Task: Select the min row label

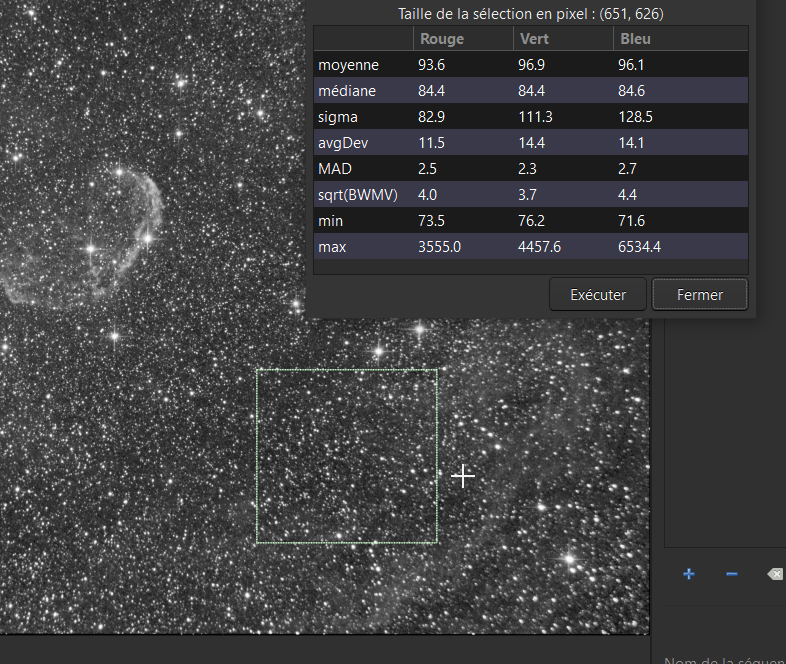Action: pyautogui.click(x=330, y=220)
